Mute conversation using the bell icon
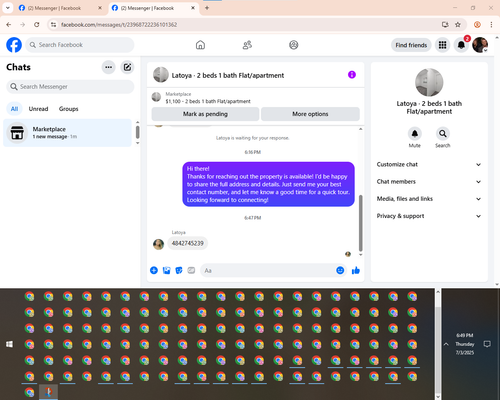The height and width of the screenshot is (400, 500). tap(415, 134)
